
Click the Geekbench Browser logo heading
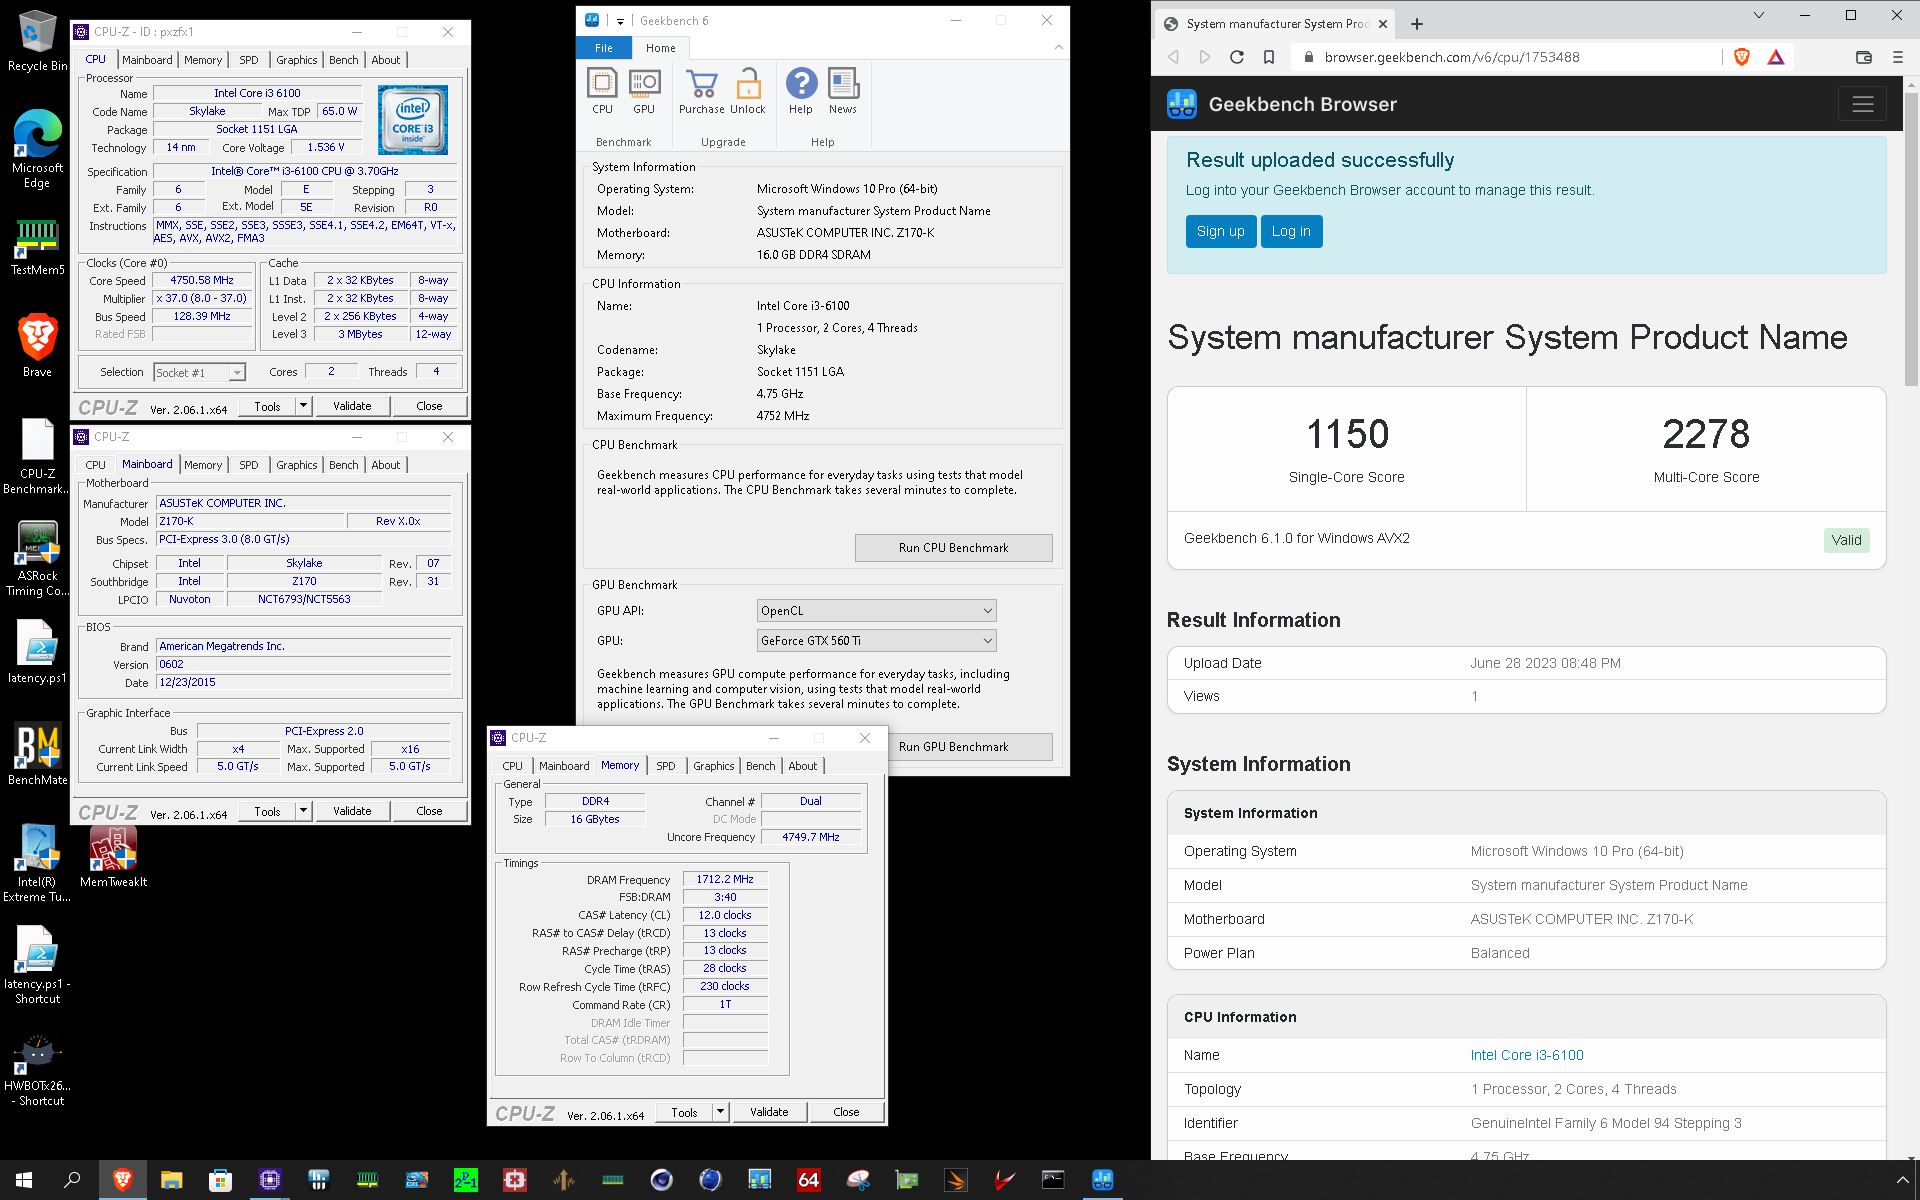click(1282, 104)
